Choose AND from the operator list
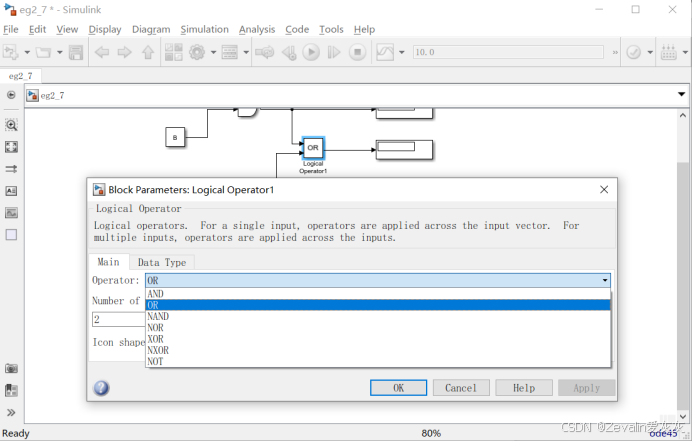Image resolution: width=692 pixels, height=441 pixels. click(x=378, y=294)
